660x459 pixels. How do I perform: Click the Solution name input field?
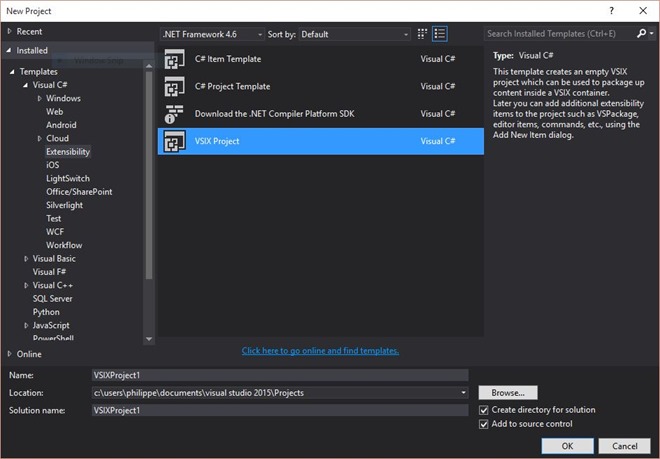[x=280, y=410]
